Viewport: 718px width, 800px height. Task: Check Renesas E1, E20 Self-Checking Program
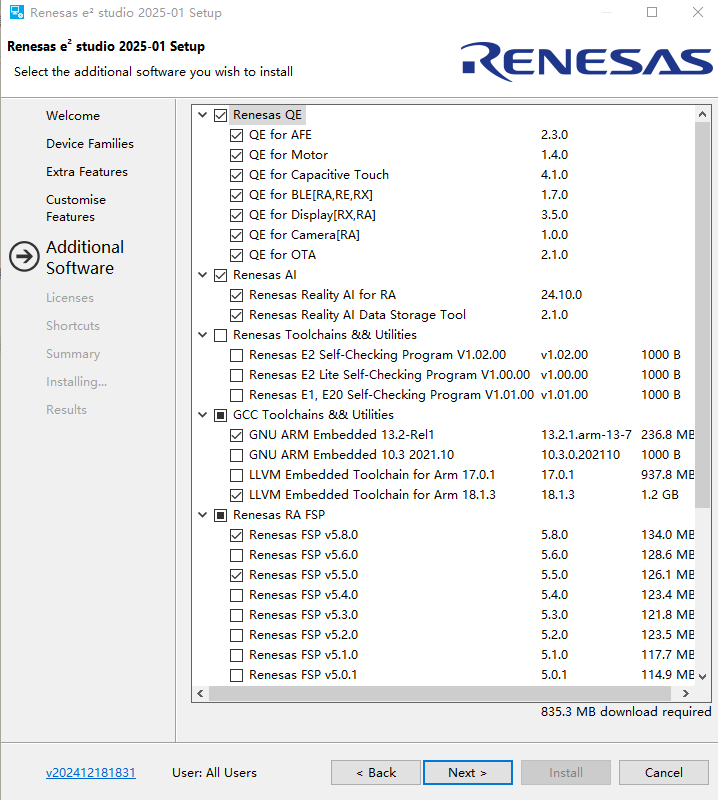tap(236, 395)
